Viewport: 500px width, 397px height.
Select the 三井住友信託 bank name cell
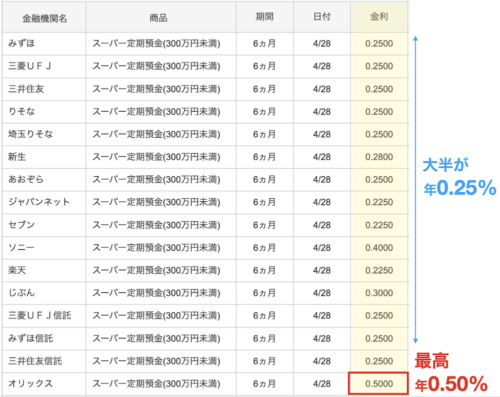[x=44, y=361]
